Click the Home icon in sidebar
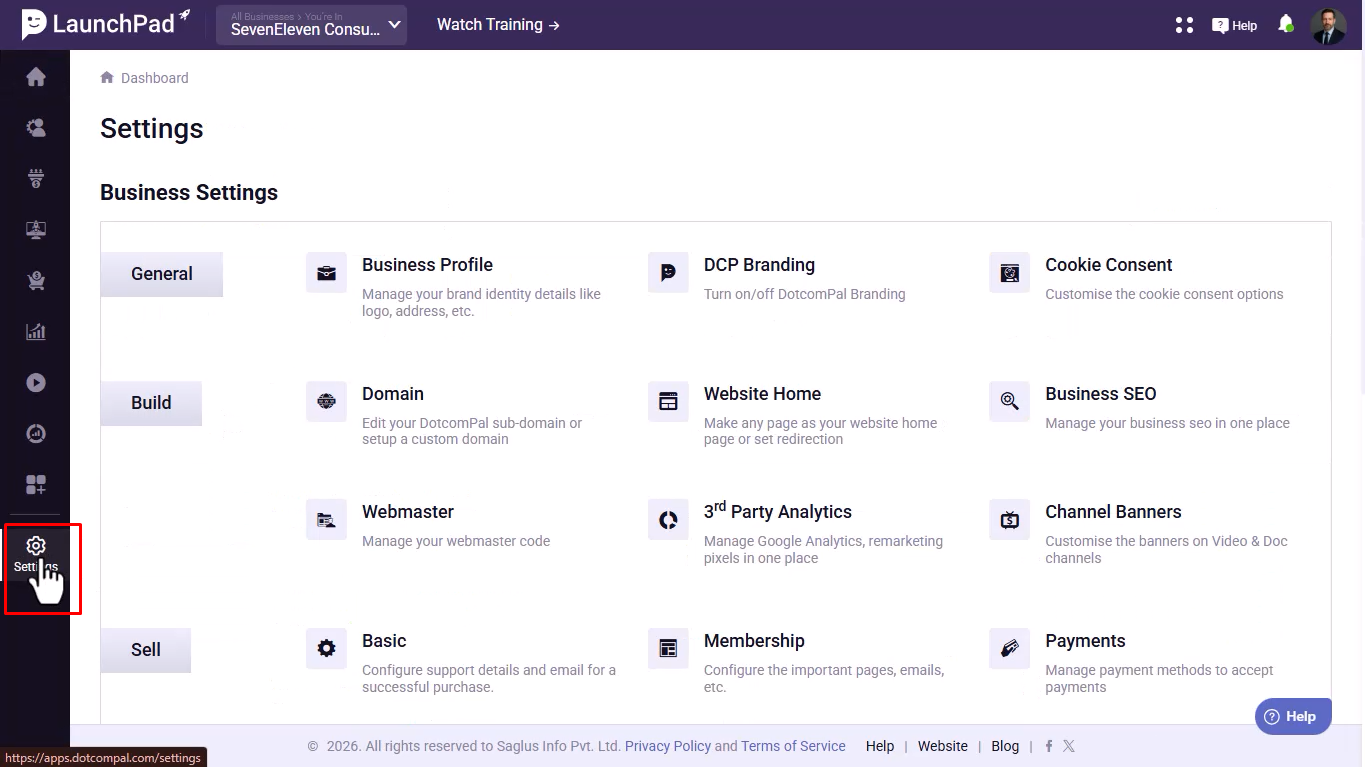The width and height of the screenshot is (1365, 767). coord(36,77)
